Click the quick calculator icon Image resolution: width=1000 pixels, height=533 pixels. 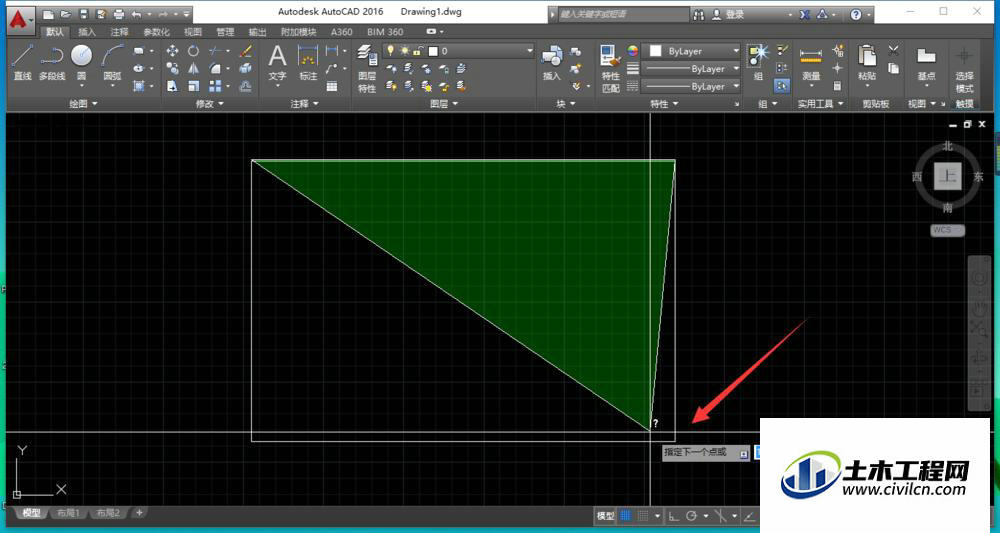click(837, 85)
